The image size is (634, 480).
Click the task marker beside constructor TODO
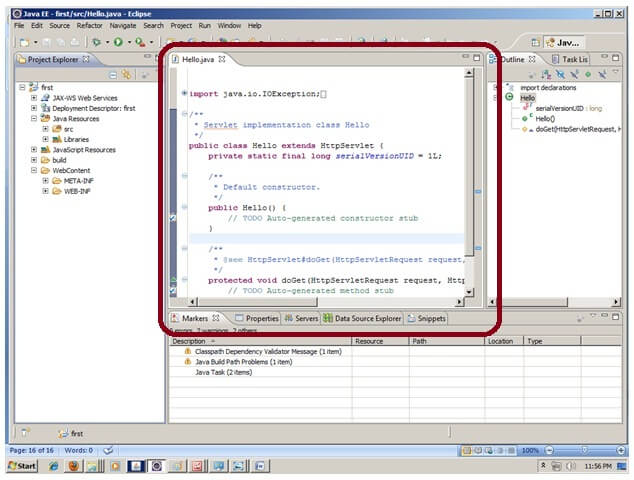click(x=173, y=218)
